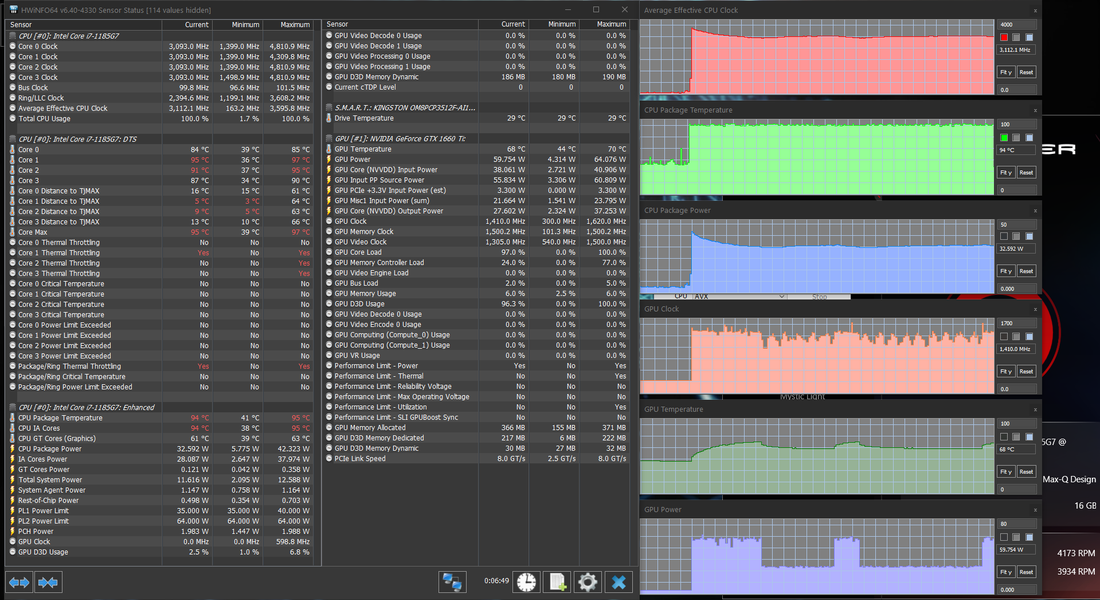The height and width of the screenshot is (600, 1100).
Task: Open the network remote monitoring computers icon
Action: (452, 582)
